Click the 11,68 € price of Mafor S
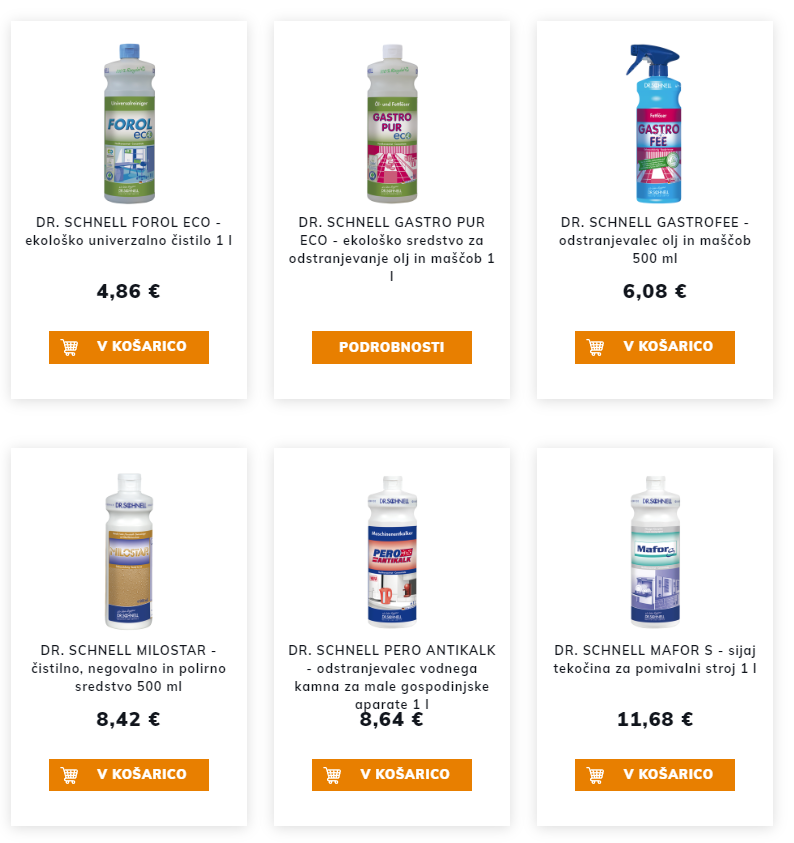Image resolution: width=794 pixels, height=843 pixels. (655, 720)
